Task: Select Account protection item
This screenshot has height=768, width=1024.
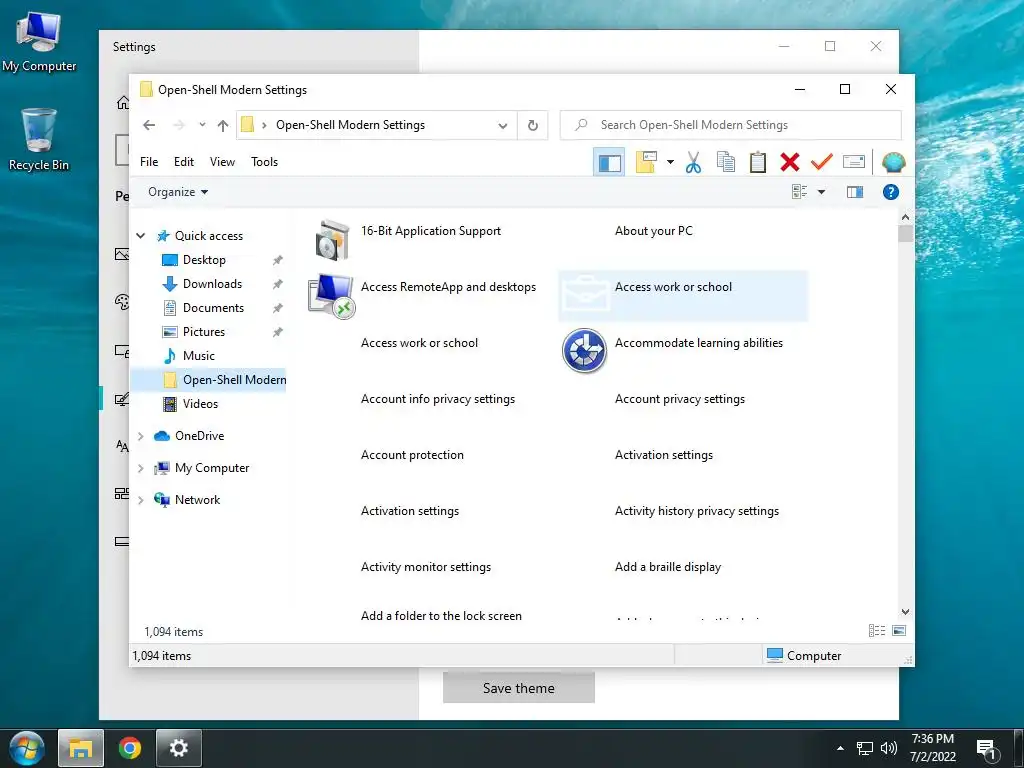Action: pyautogui.click(x=412, y=455)
